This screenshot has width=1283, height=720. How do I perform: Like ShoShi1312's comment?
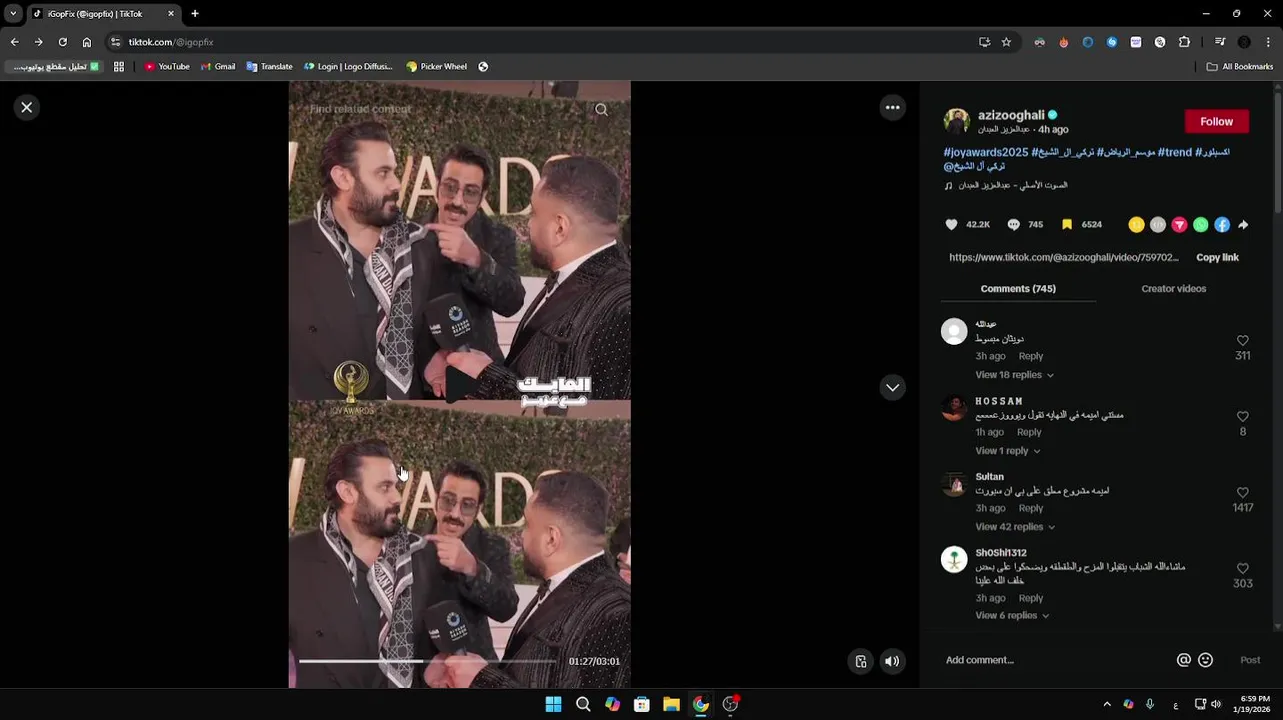point(1243,568)
